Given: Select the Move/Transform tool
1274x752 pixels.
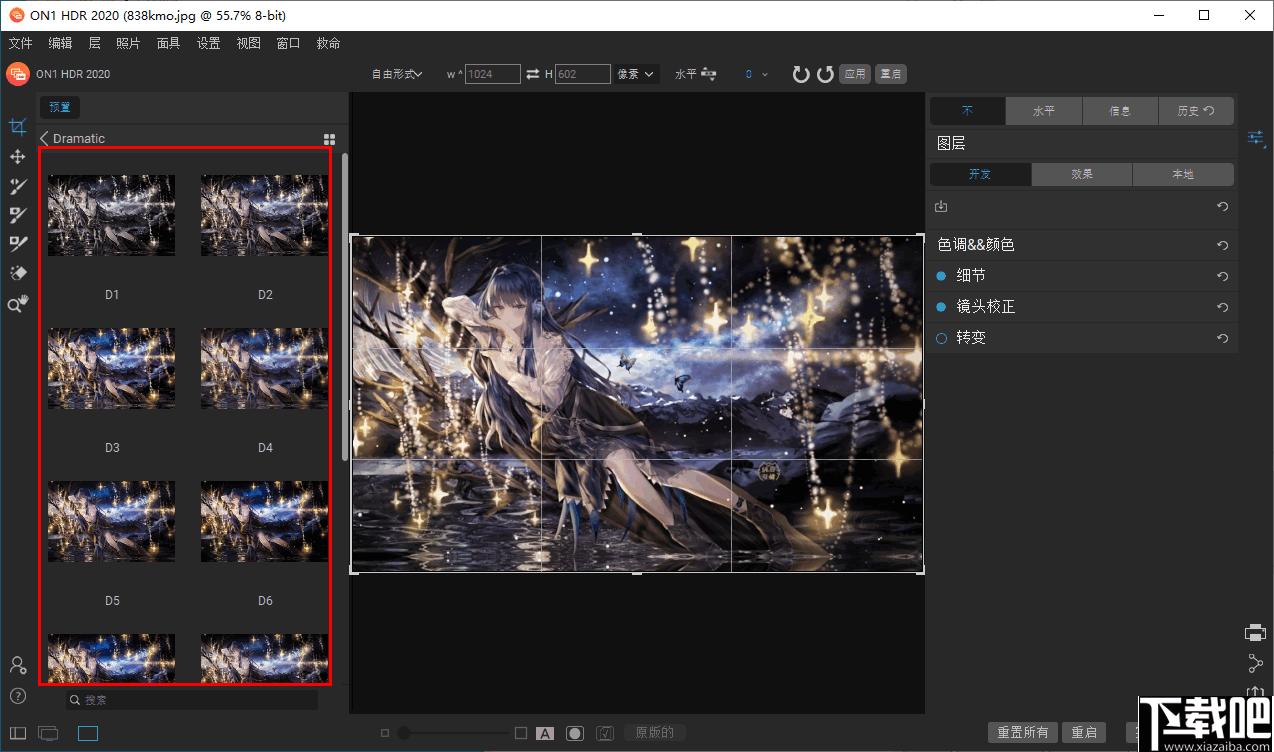Looking at the screenshot, I should [17, 157].
